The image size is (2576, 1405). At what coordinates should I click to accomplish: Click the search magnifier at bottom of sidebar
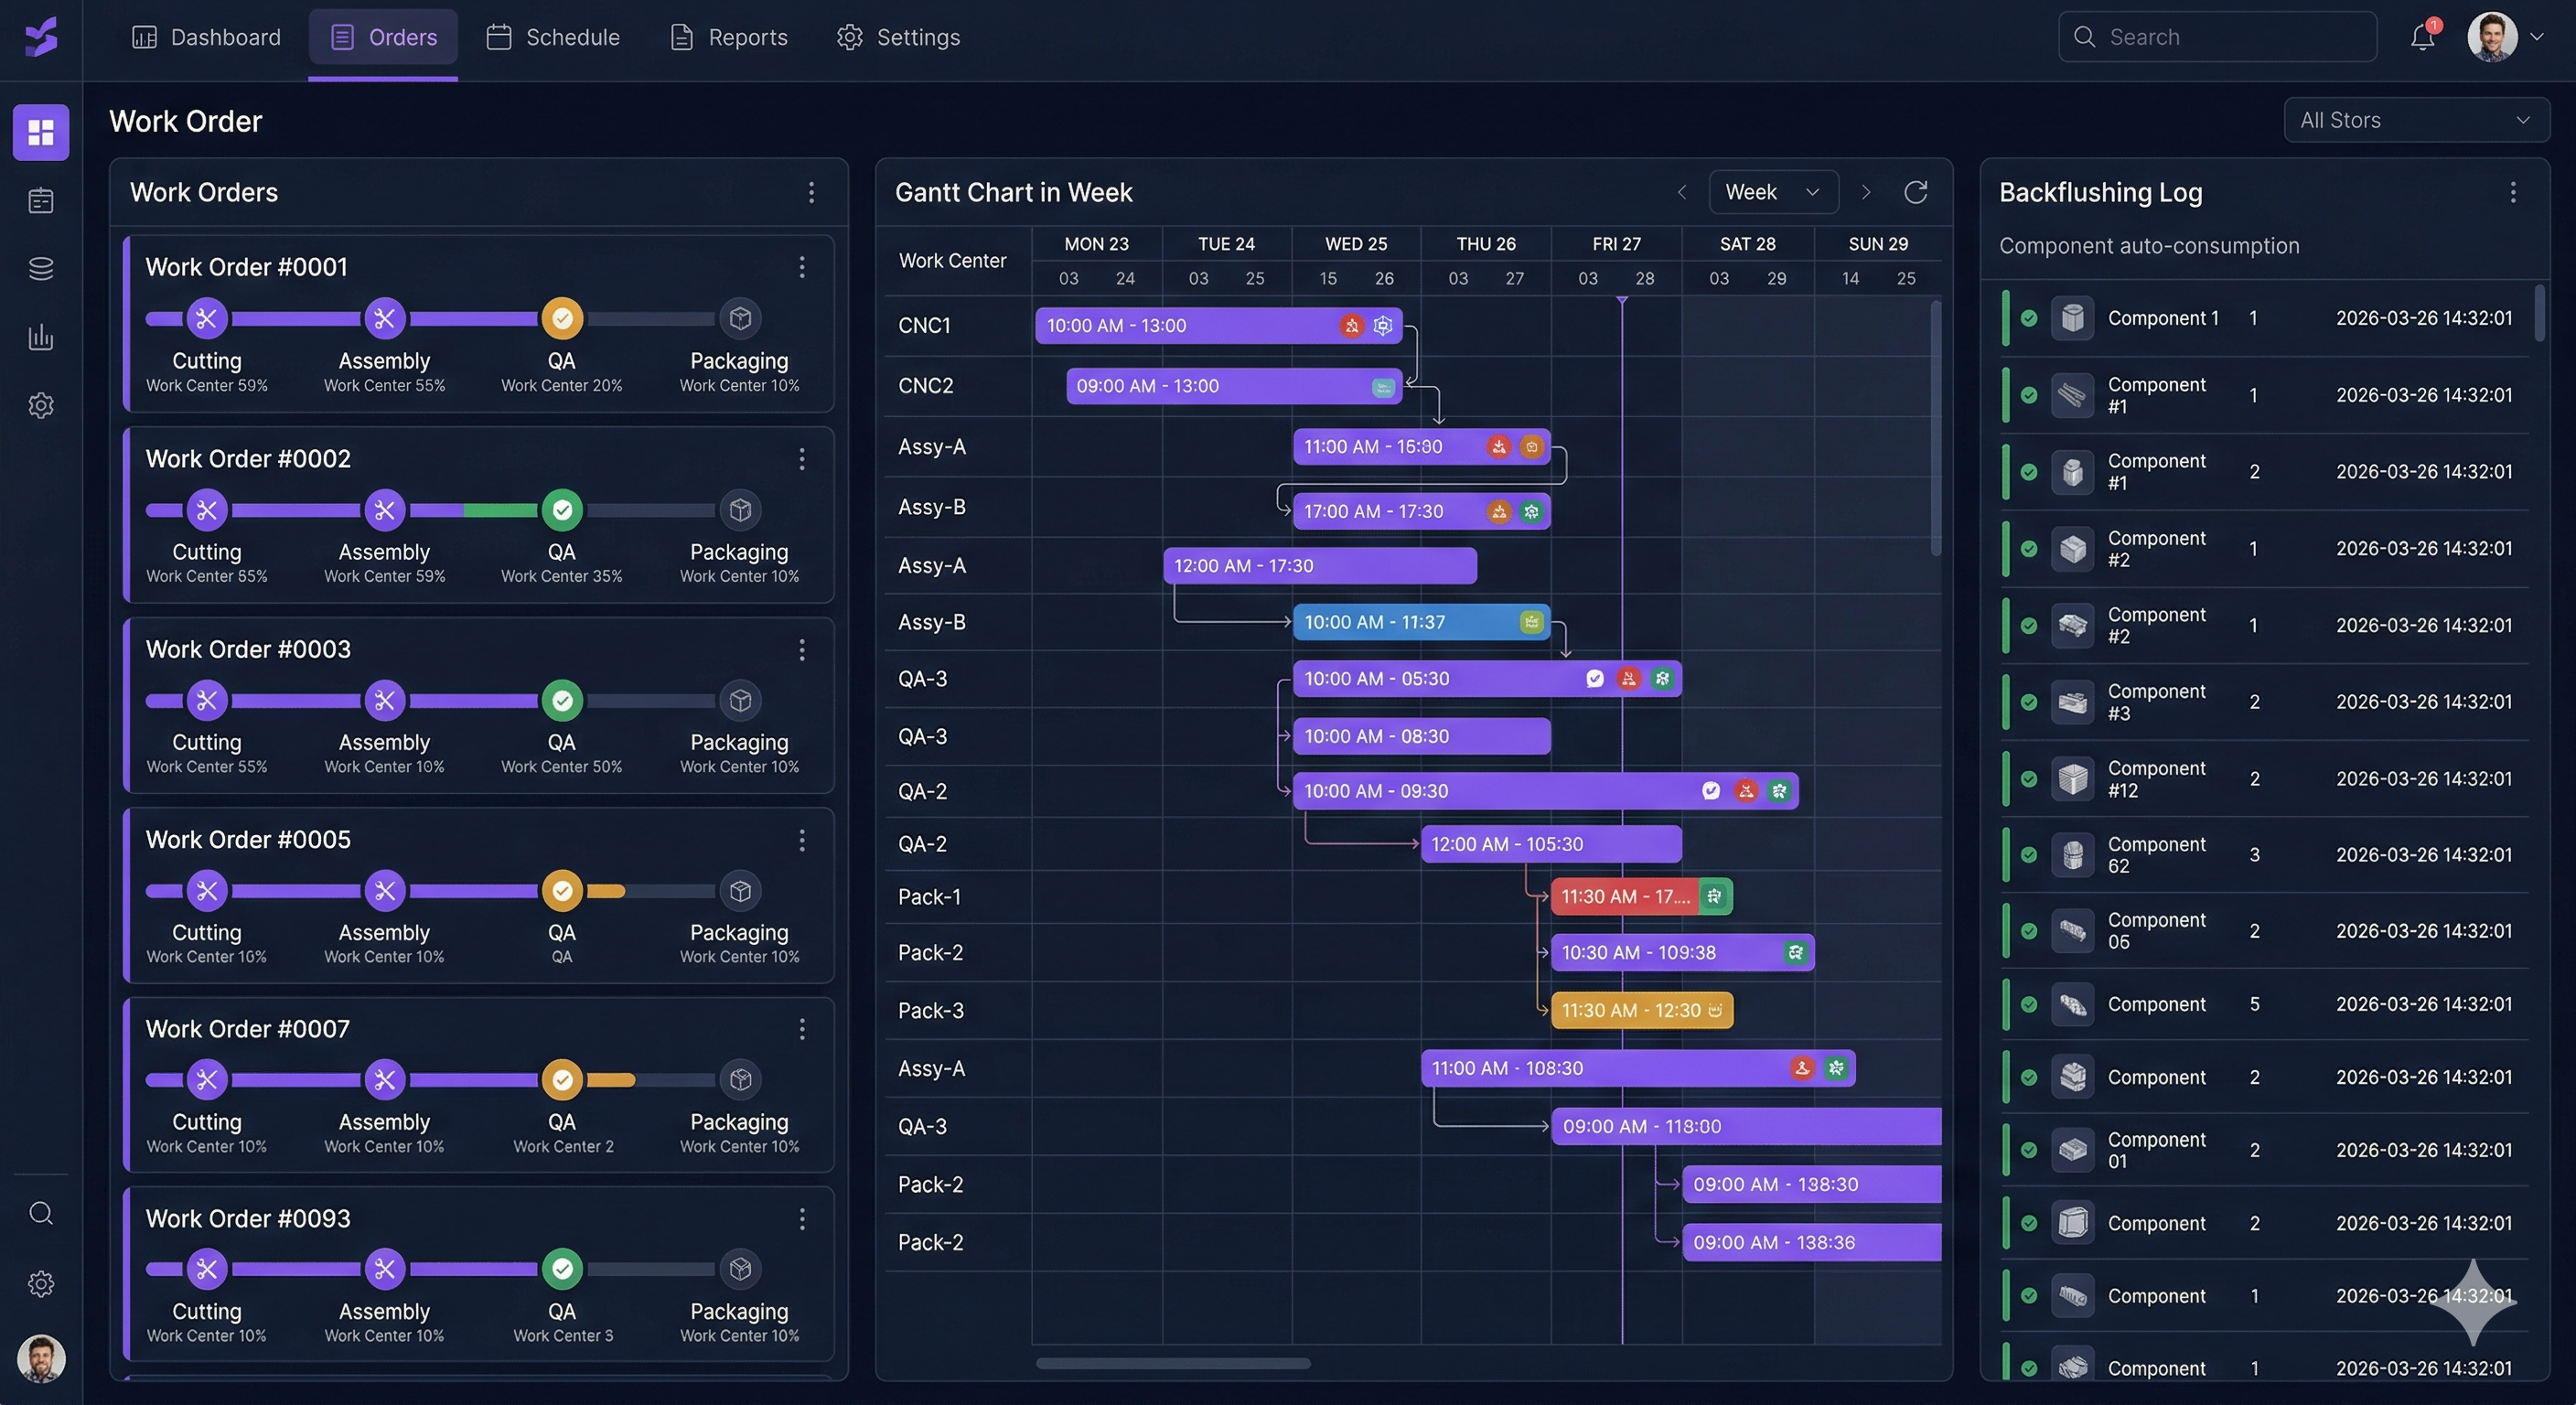pyautogui.click(x=41, y=1213)
